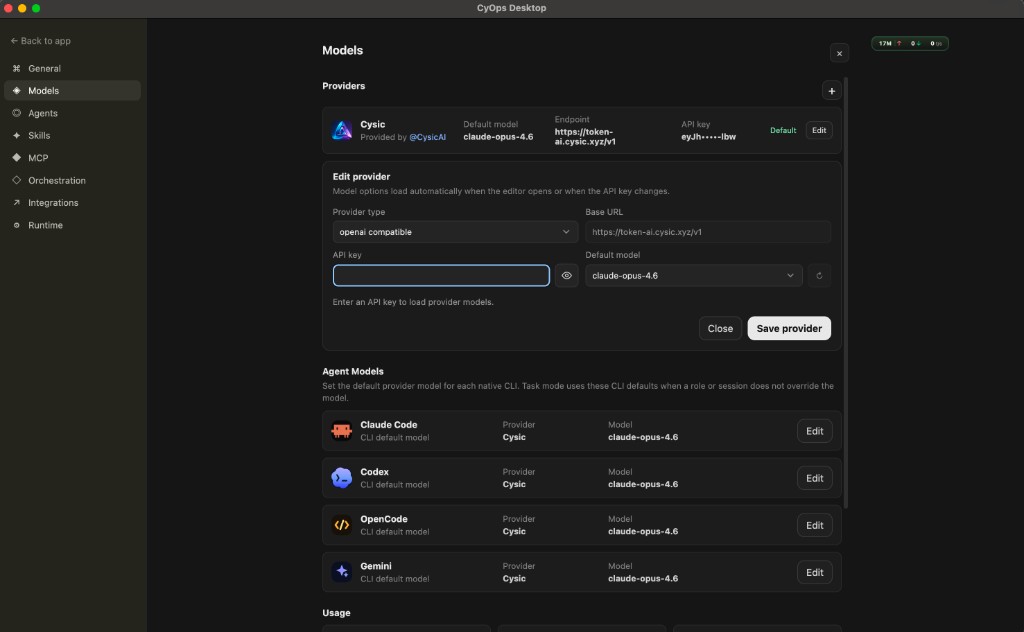
Task: Open Skills settings section
Action: click(72, 135)
